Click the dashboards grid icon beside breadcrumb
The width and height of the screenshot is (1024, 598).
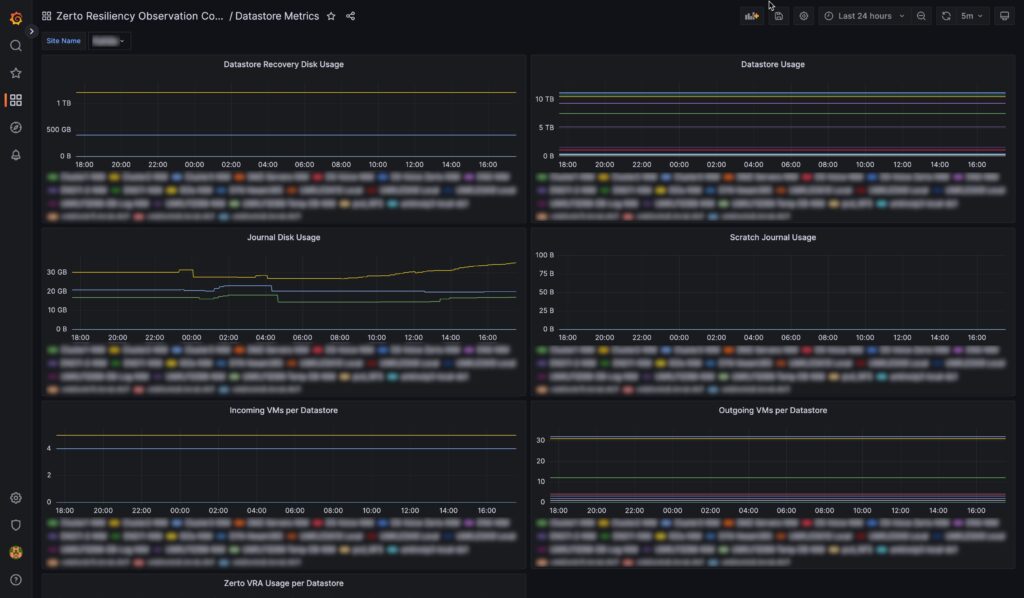point(46,16)
